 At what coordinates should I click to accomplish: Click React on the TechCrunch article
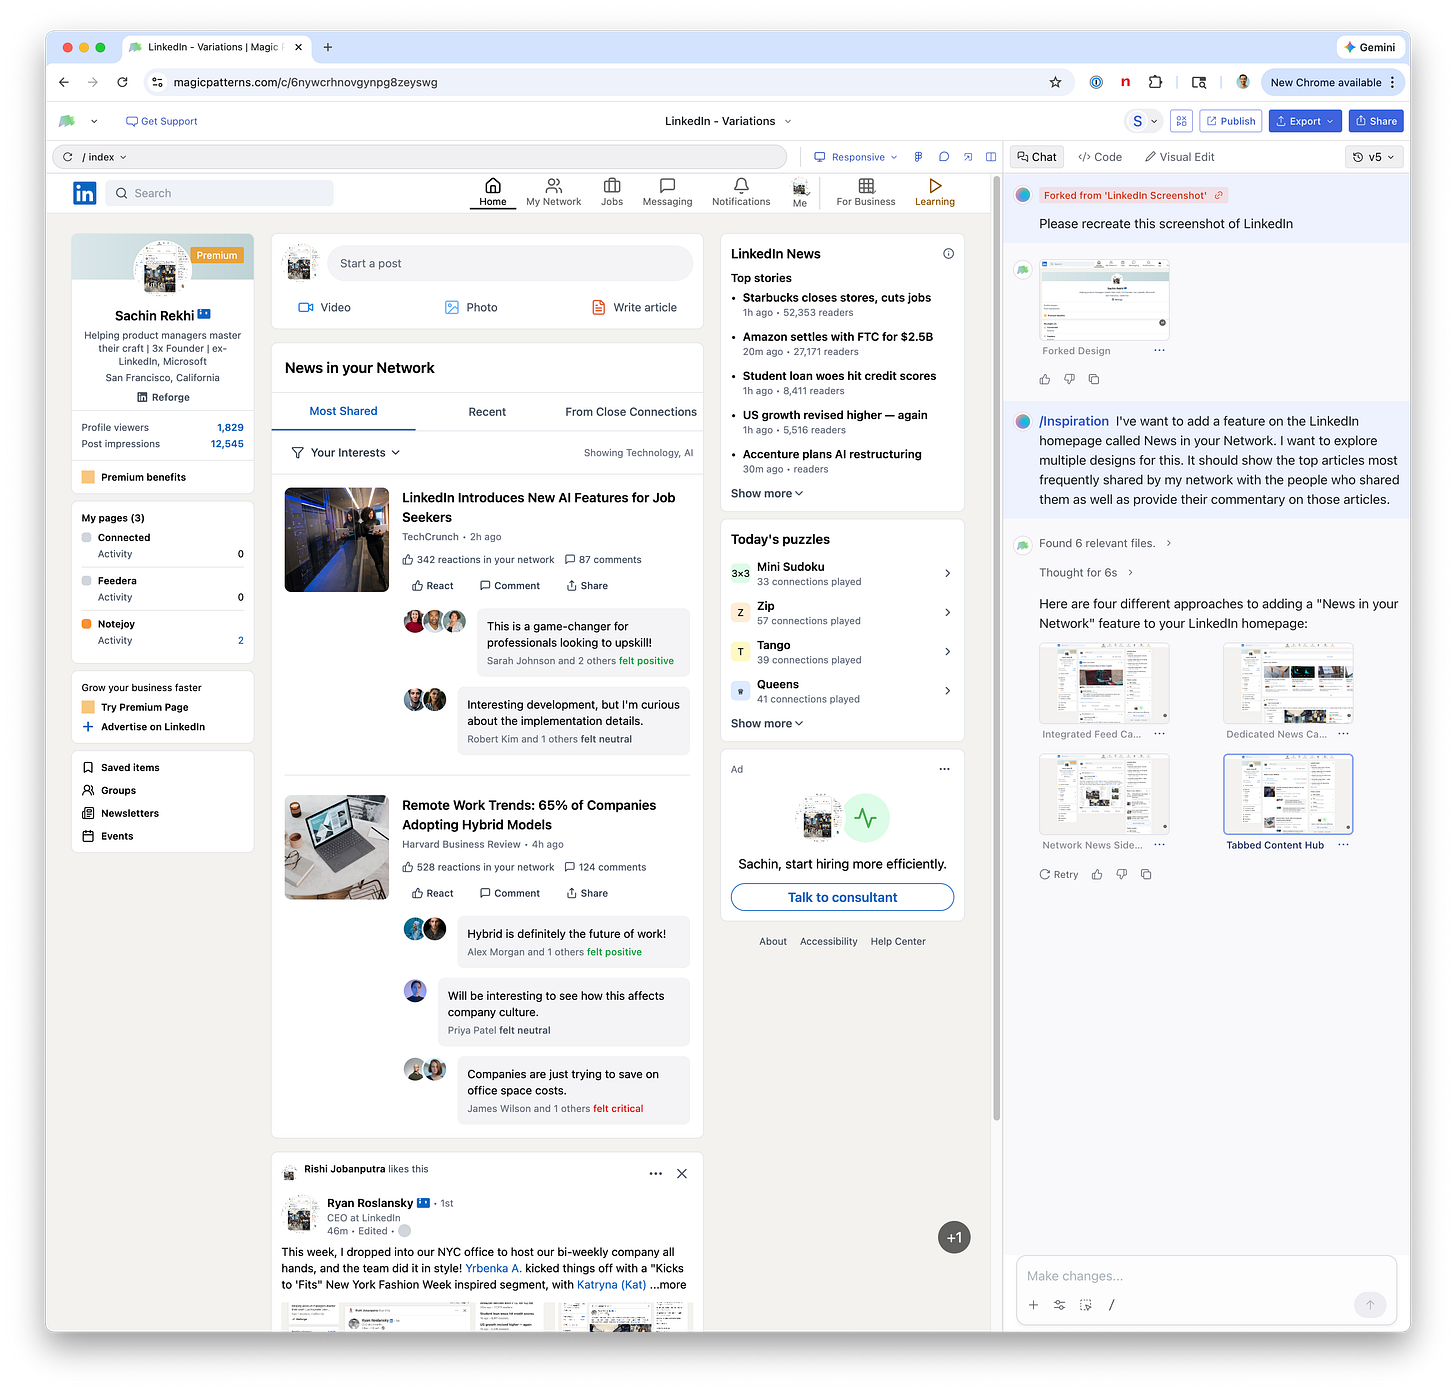pyautogui.click(x=432, y=586)
